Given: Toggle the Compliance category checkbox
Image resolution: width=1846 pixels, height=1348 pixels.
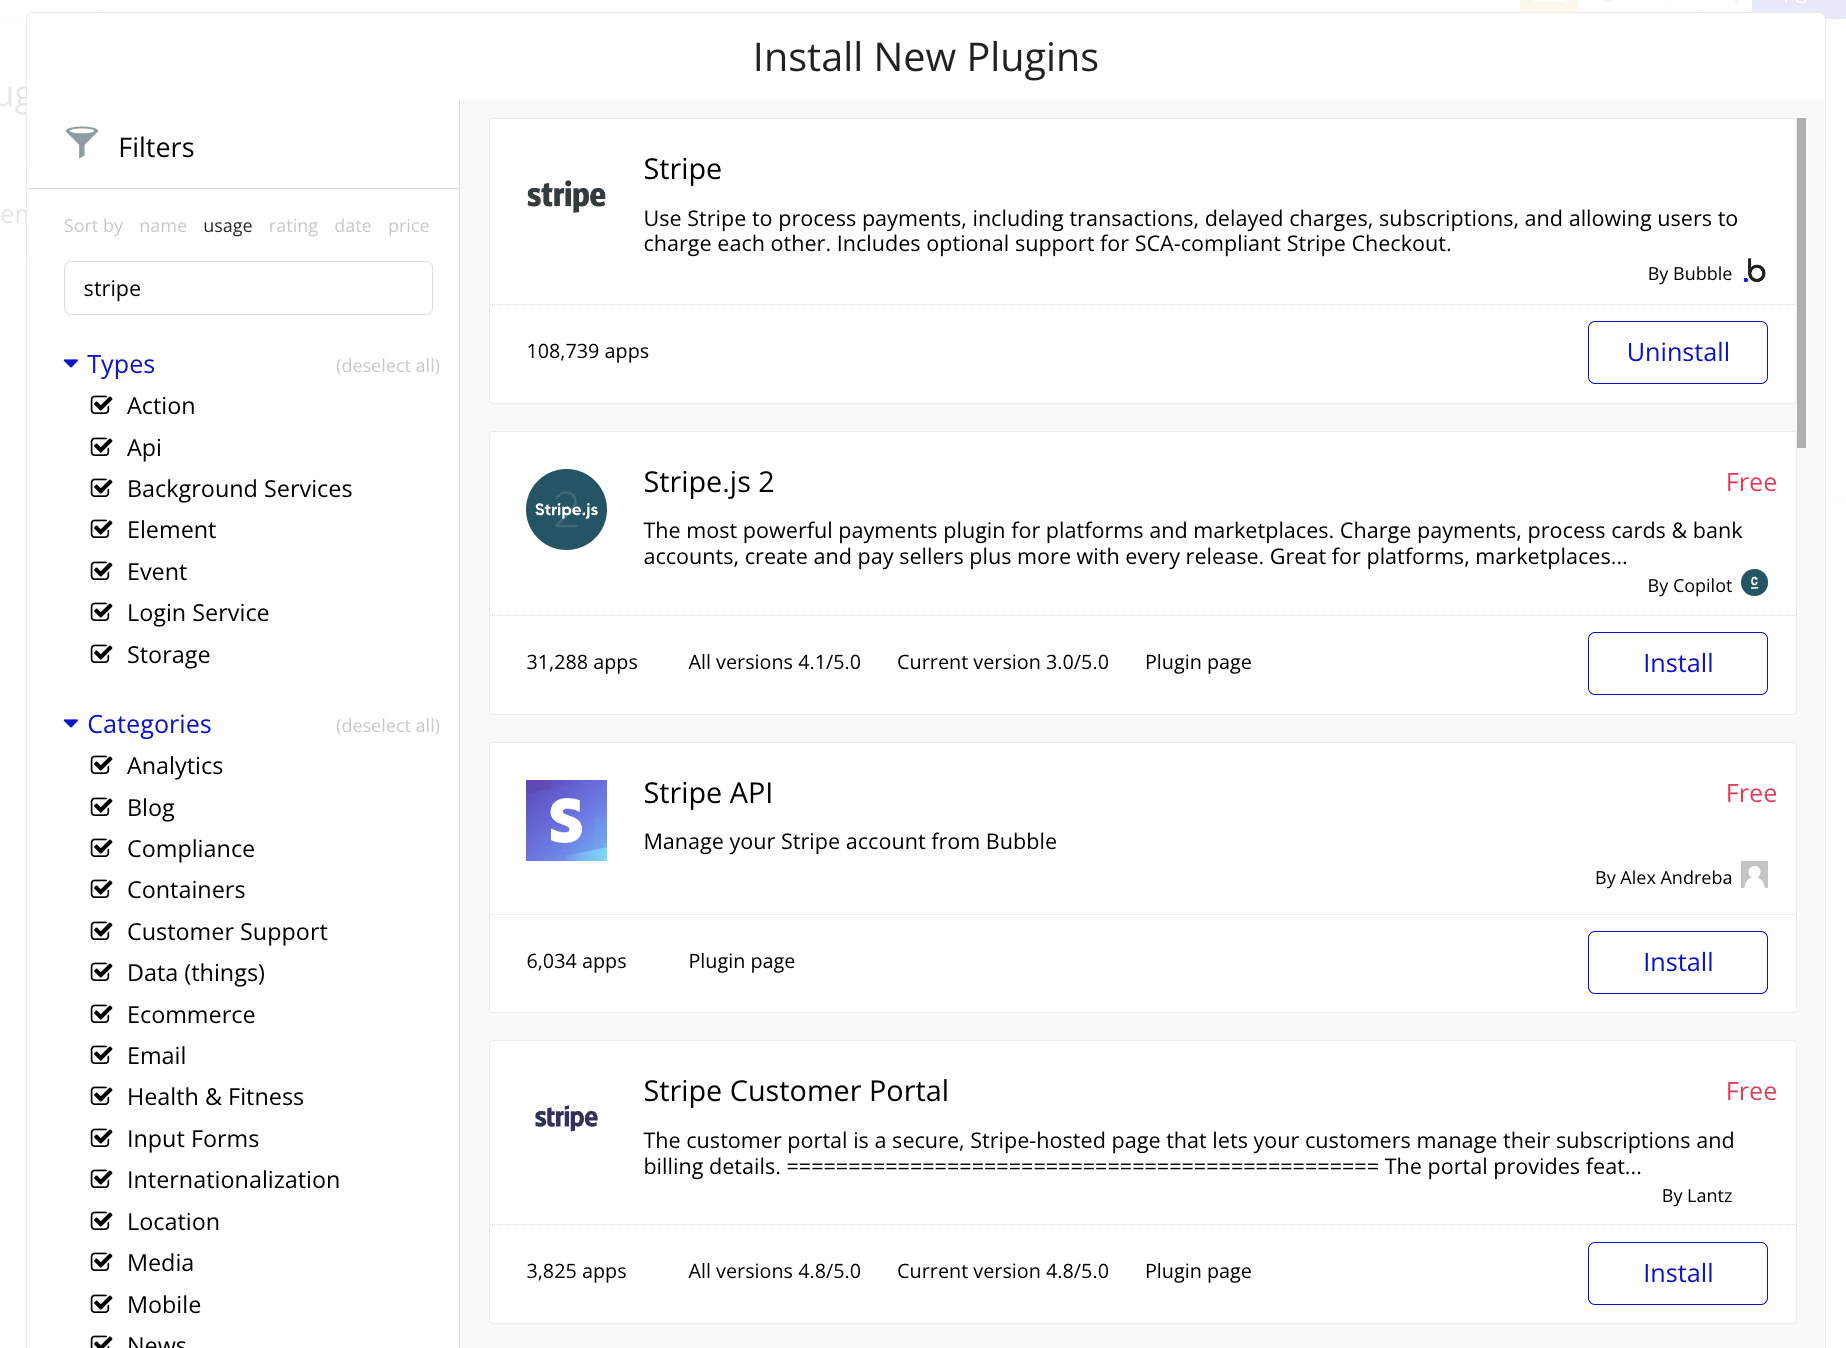Looking at the screenshot, I should (x=101, y=848).
